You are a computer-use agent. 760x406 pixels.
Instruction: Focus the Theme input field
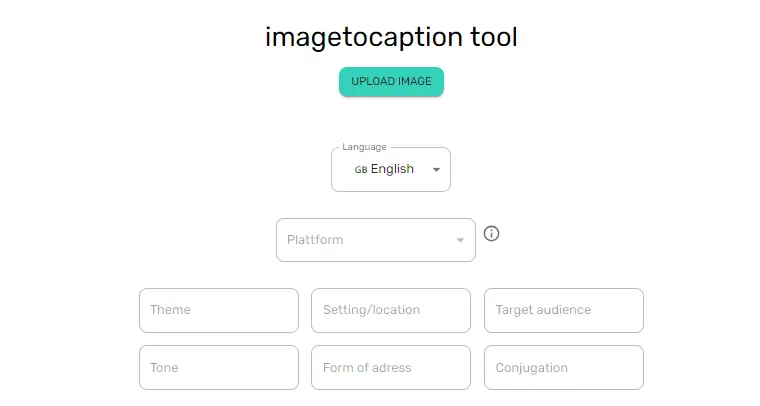(219, 310)
